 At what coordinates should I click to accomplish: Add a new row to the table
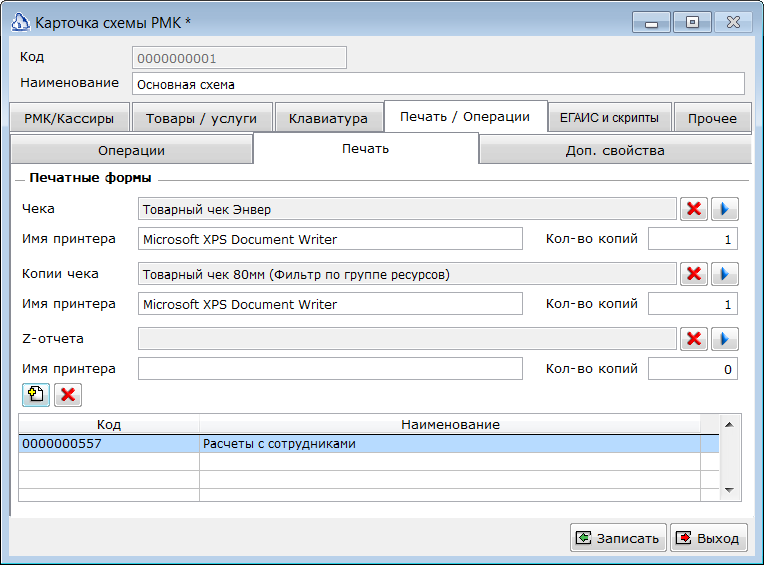(36, 395)
